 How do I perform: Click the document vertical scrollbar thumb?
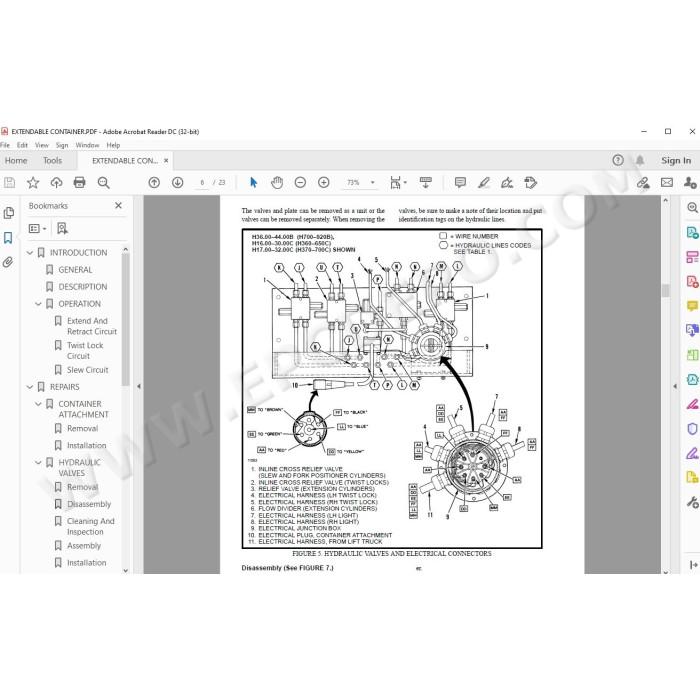click(x=666, y=291)
